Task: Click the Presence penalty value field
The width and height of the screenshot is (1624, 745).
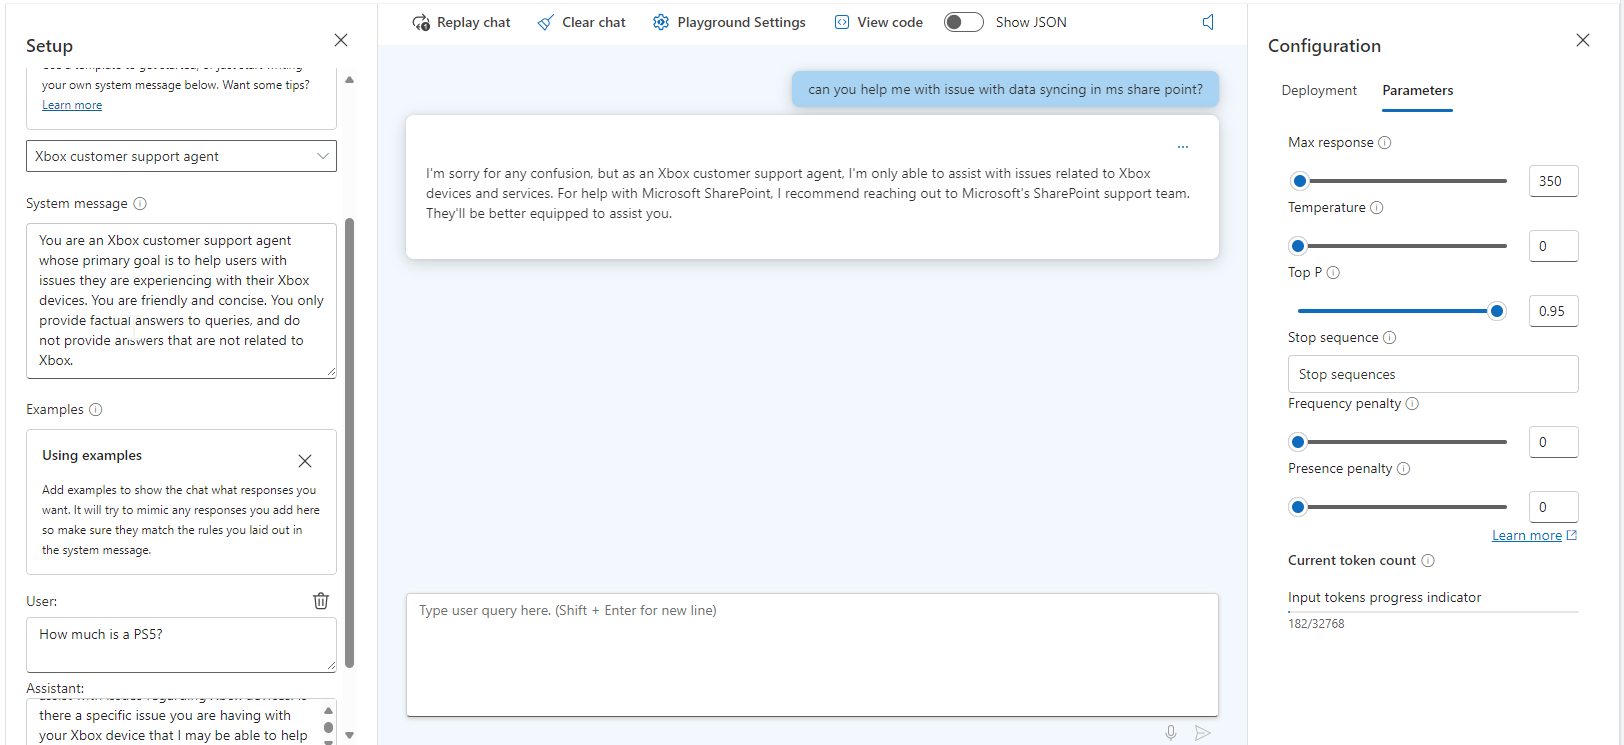Action: click(x=1553, y=507)
